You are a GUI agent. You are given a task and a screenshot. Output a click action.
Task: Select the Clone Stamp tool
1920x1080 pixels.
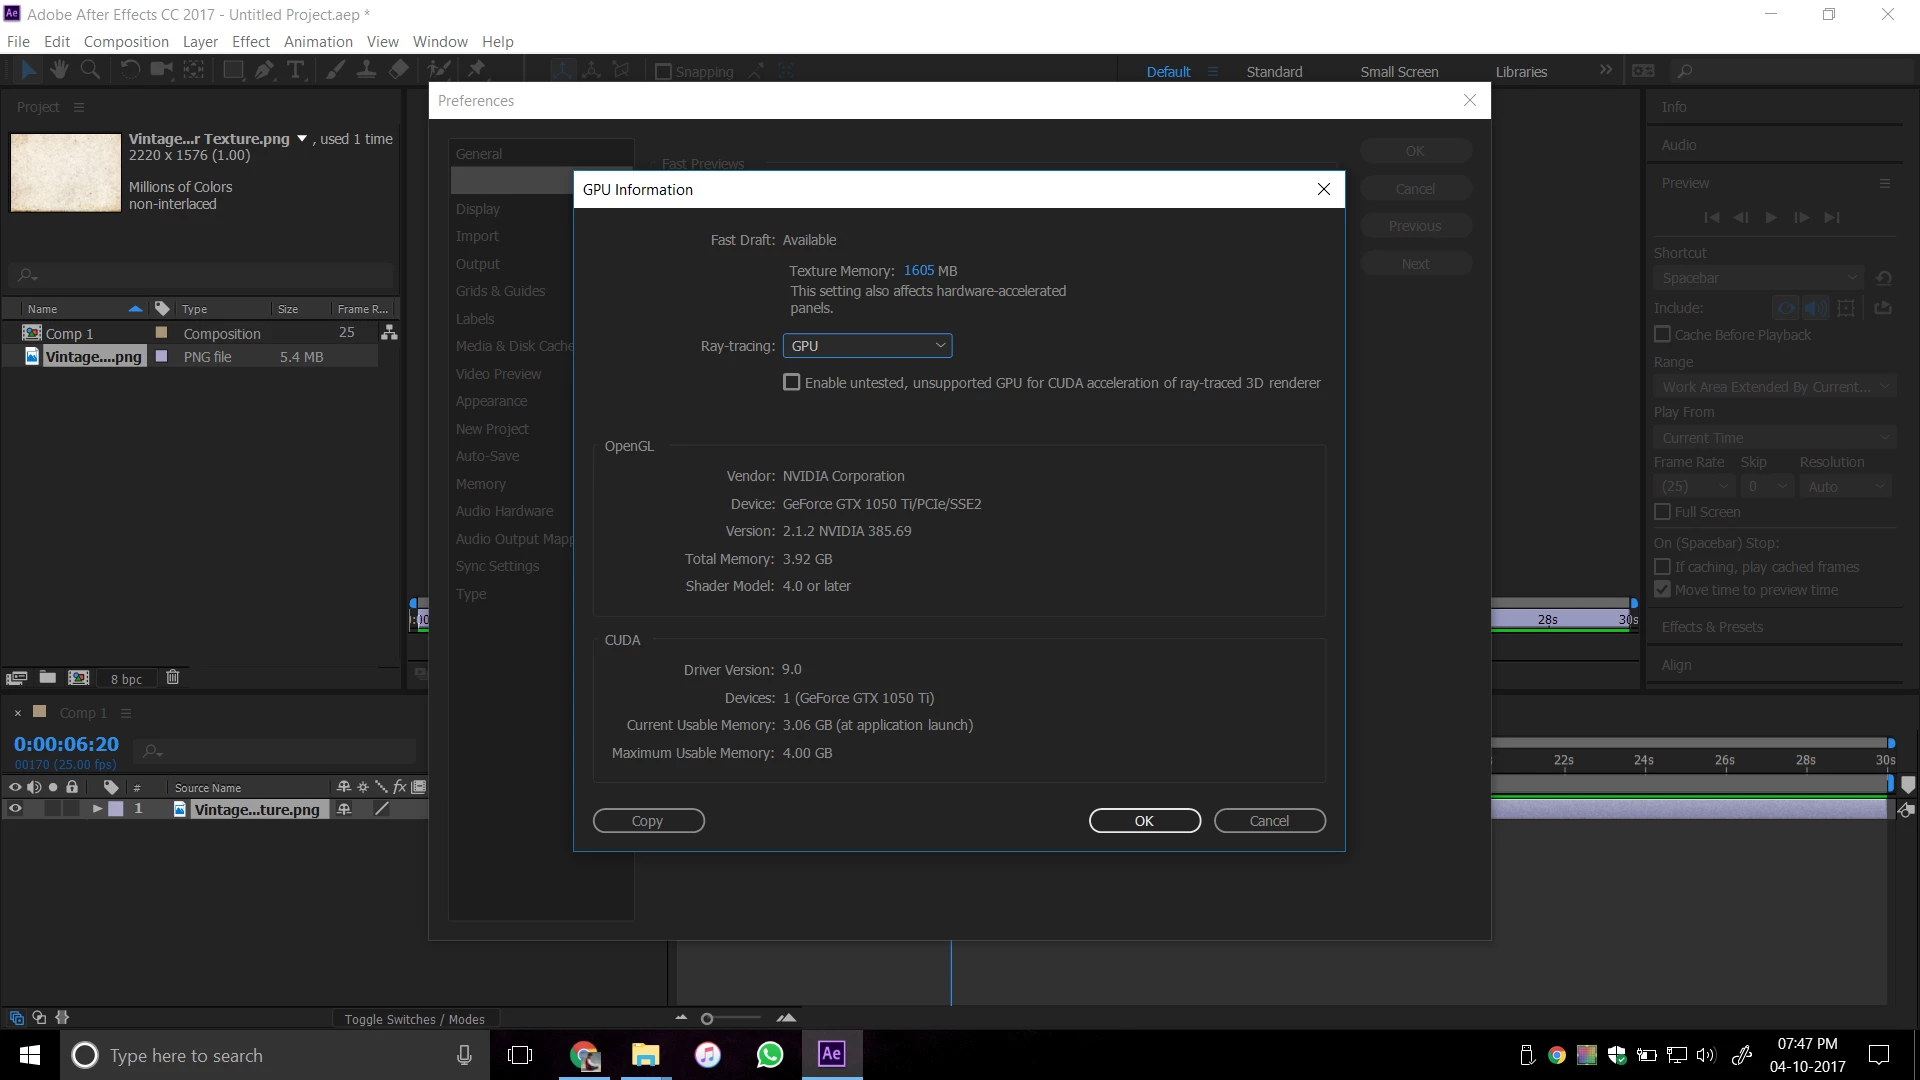pyautogui.click(x=367, y=70)
